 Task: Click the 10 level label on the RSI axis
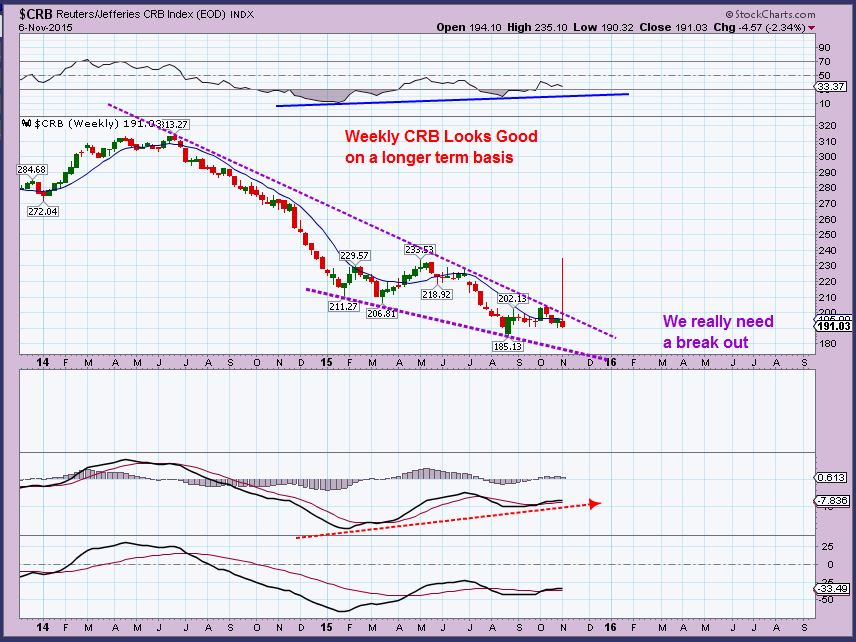[x=825, y=104]
